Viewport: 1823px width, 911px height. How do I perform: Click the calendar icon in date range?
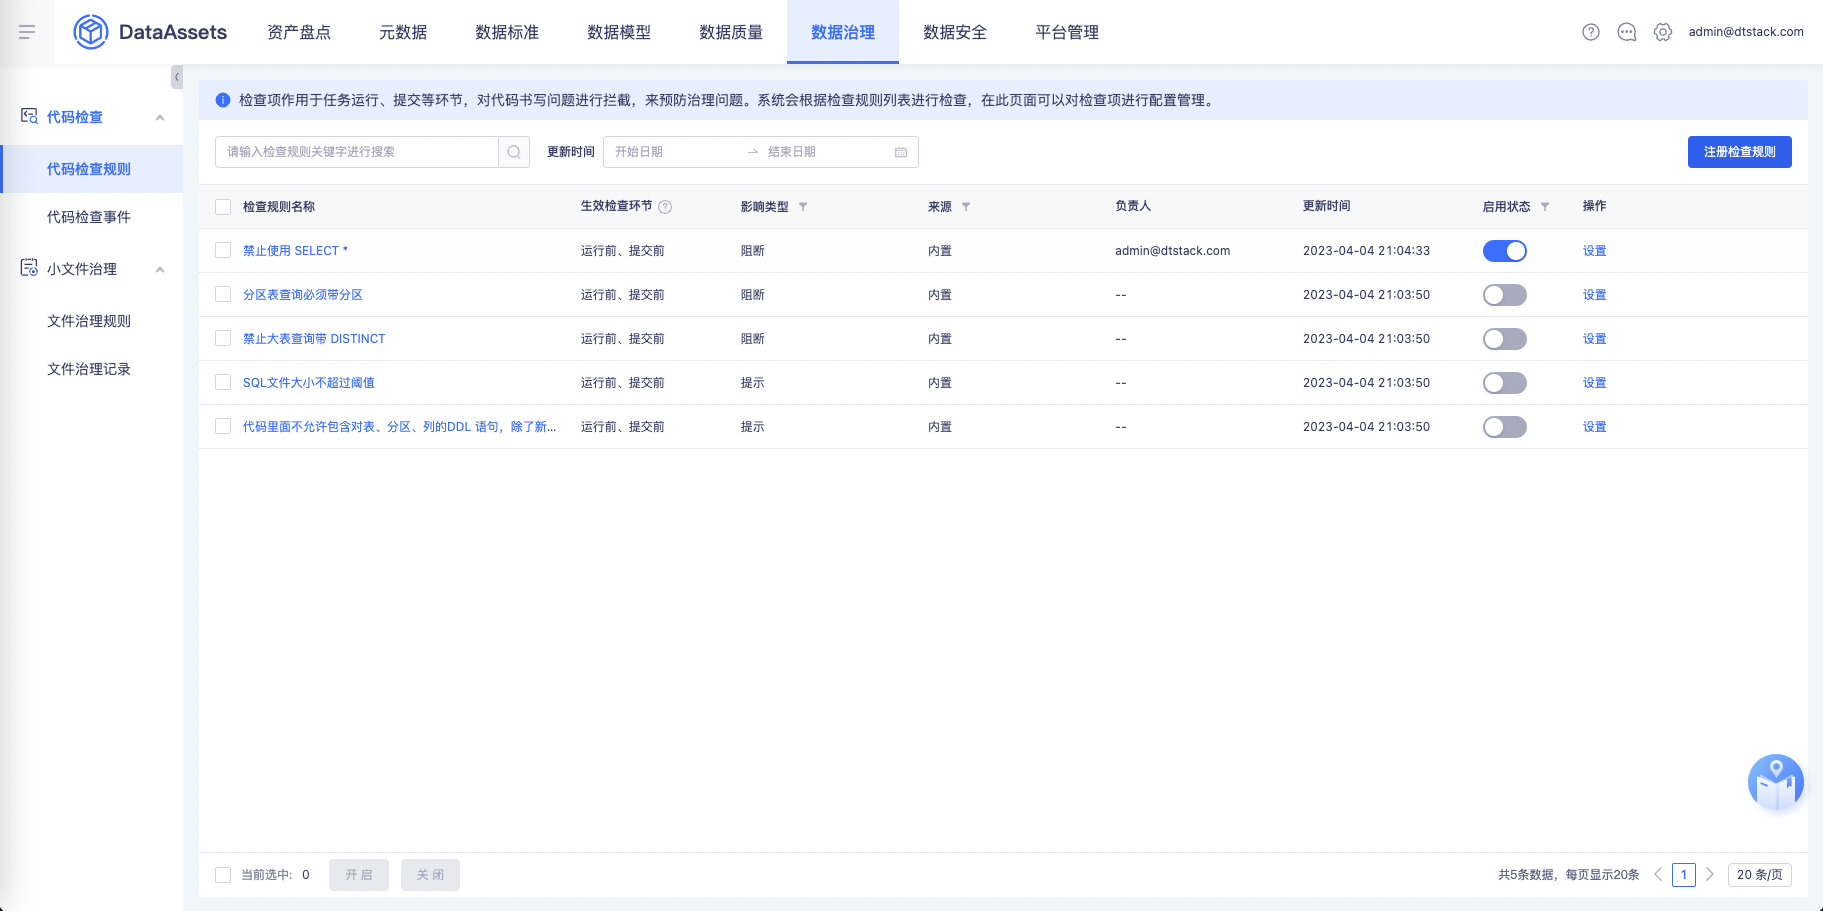[x=901, y=152]
